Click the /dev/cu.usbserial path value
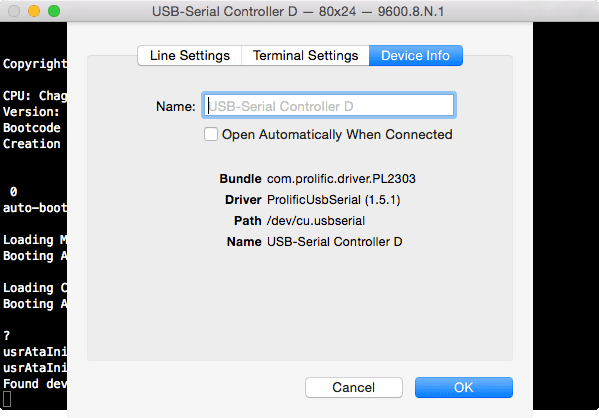The height and width of the screenshot is (418, 599). 316,221
